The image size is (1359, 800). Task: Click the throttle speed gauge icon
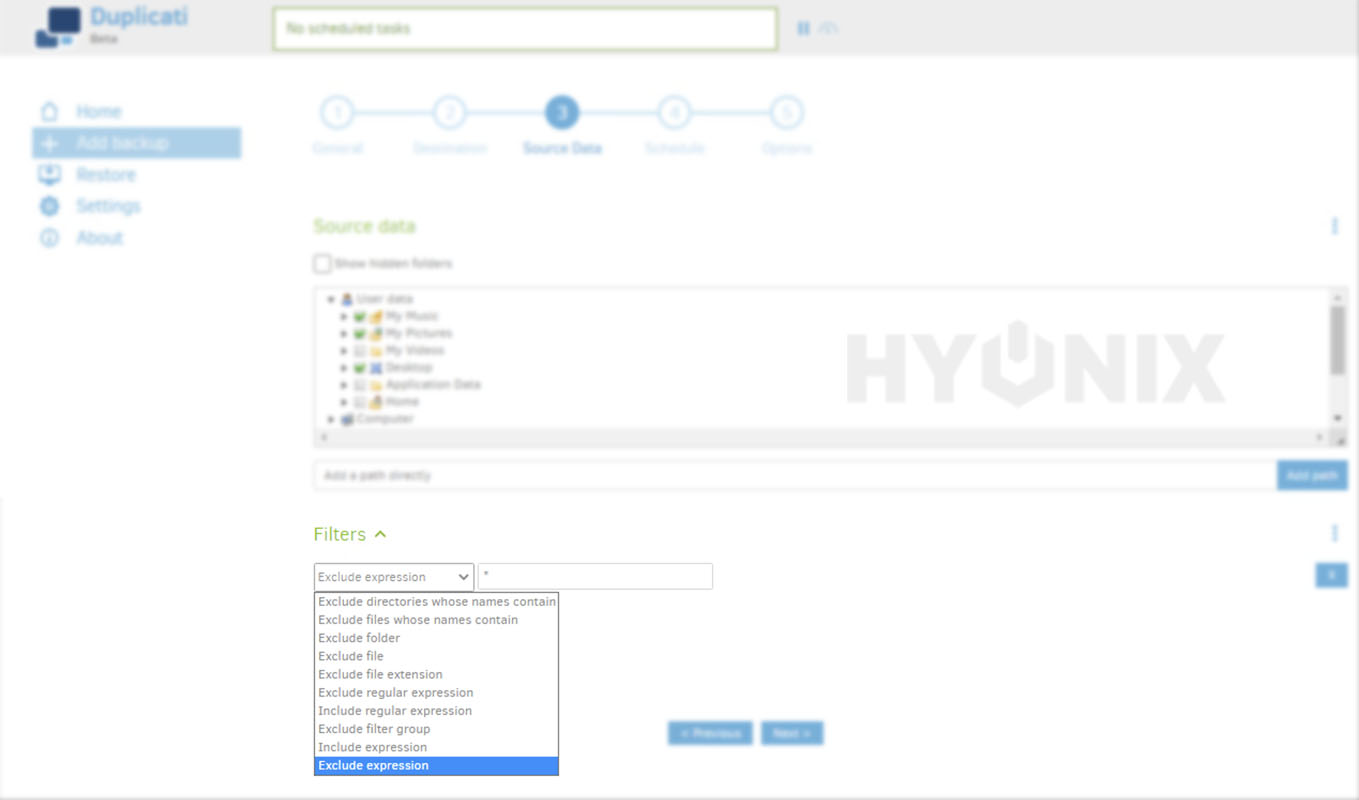[x=828, y=29]
